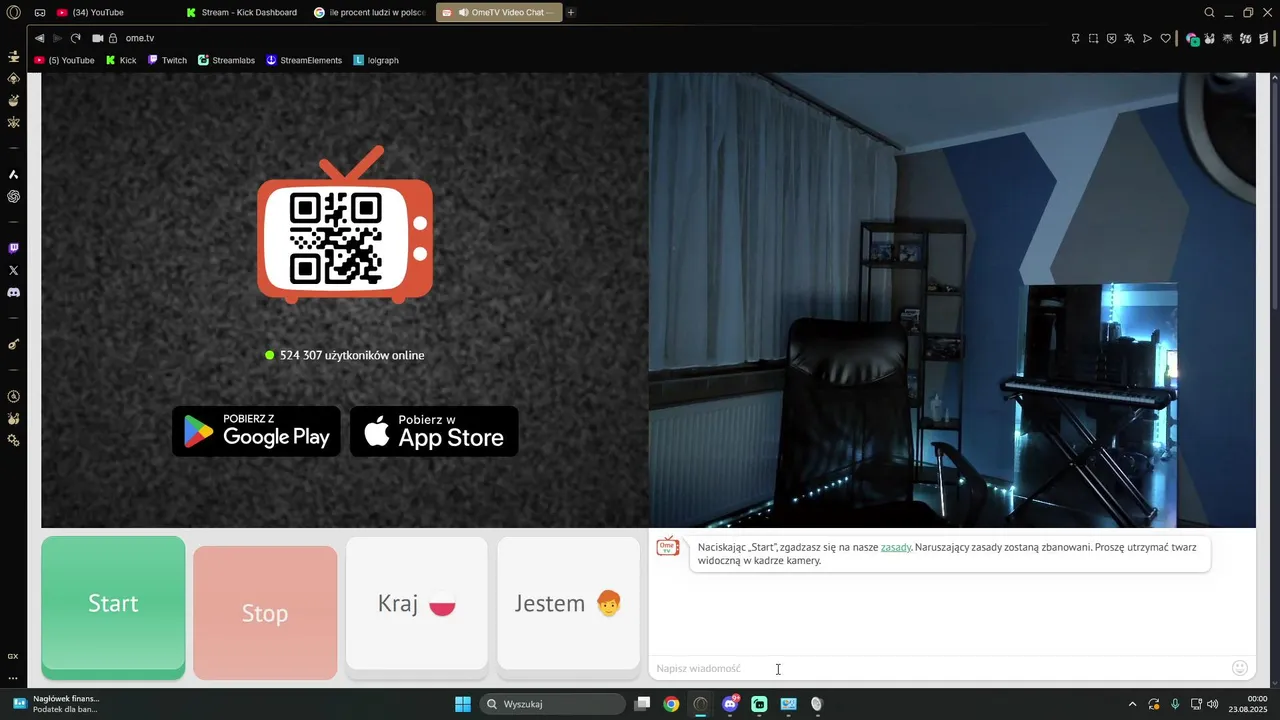The width and height of the screenshot is (1280, 720).
Task: Open ChatGPT in the sidebar
Action: pos(14,196)
